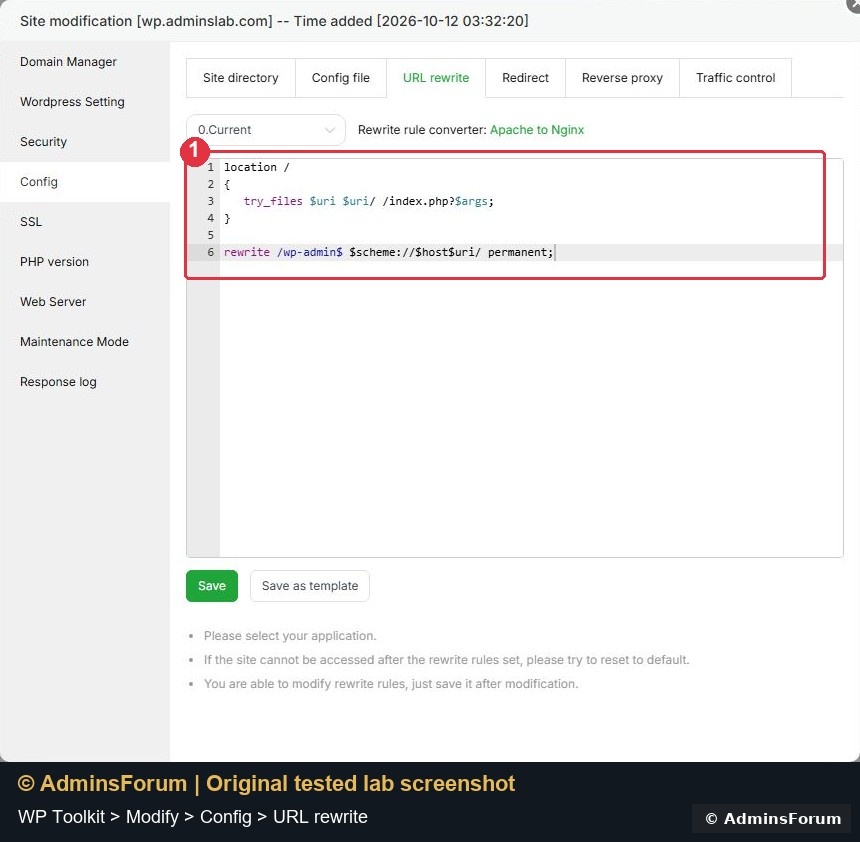Switch to the Traffic control tab

[x=735, y=78]
